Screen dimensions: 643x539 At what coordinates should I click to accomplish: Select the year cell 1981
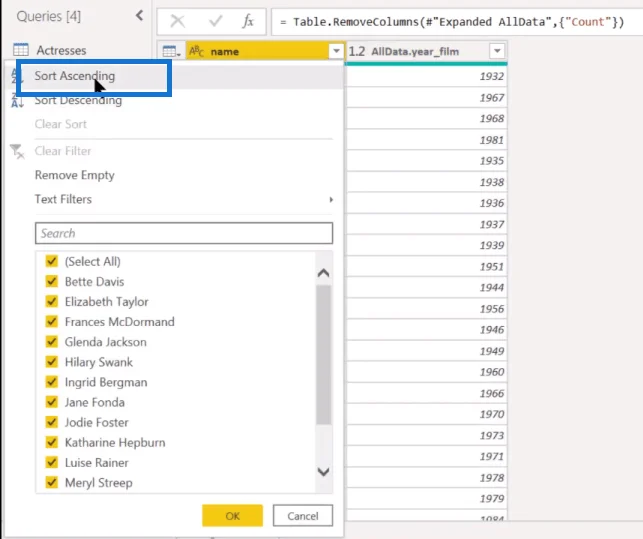(x=426, y=140)
